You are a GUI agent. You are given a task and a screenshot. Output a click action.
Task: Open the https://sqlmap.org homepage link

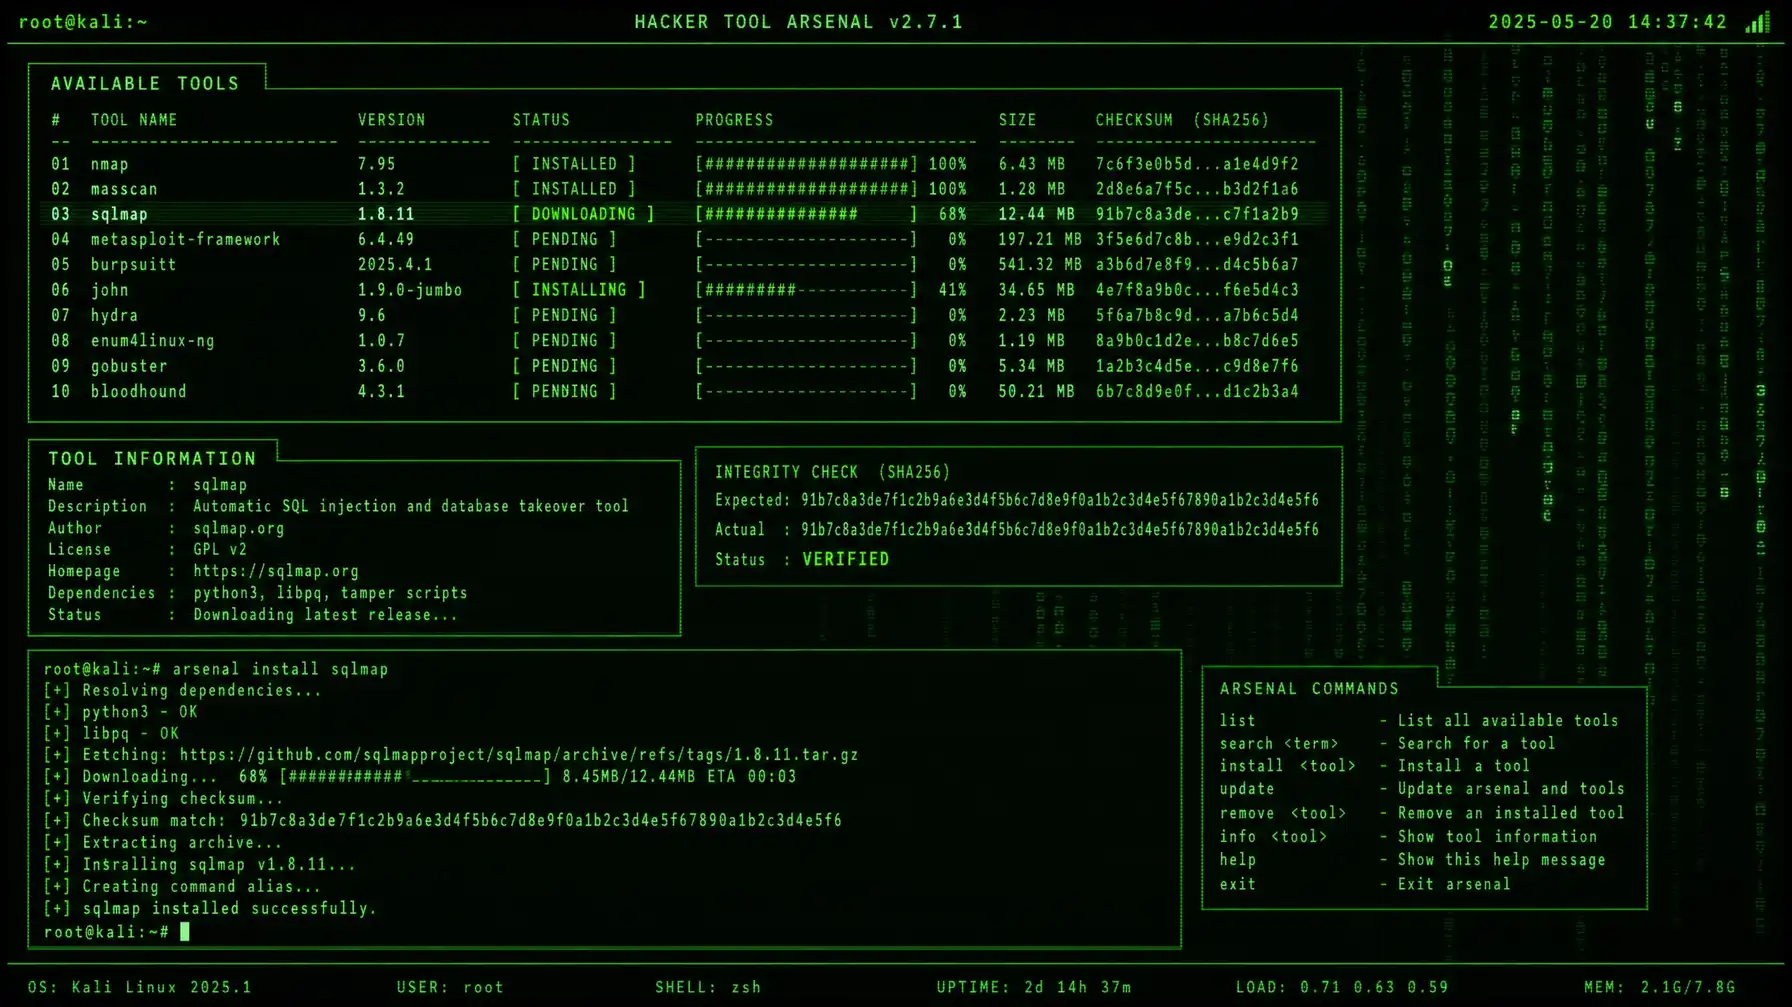pyautogui.click(x=276, y=572)
